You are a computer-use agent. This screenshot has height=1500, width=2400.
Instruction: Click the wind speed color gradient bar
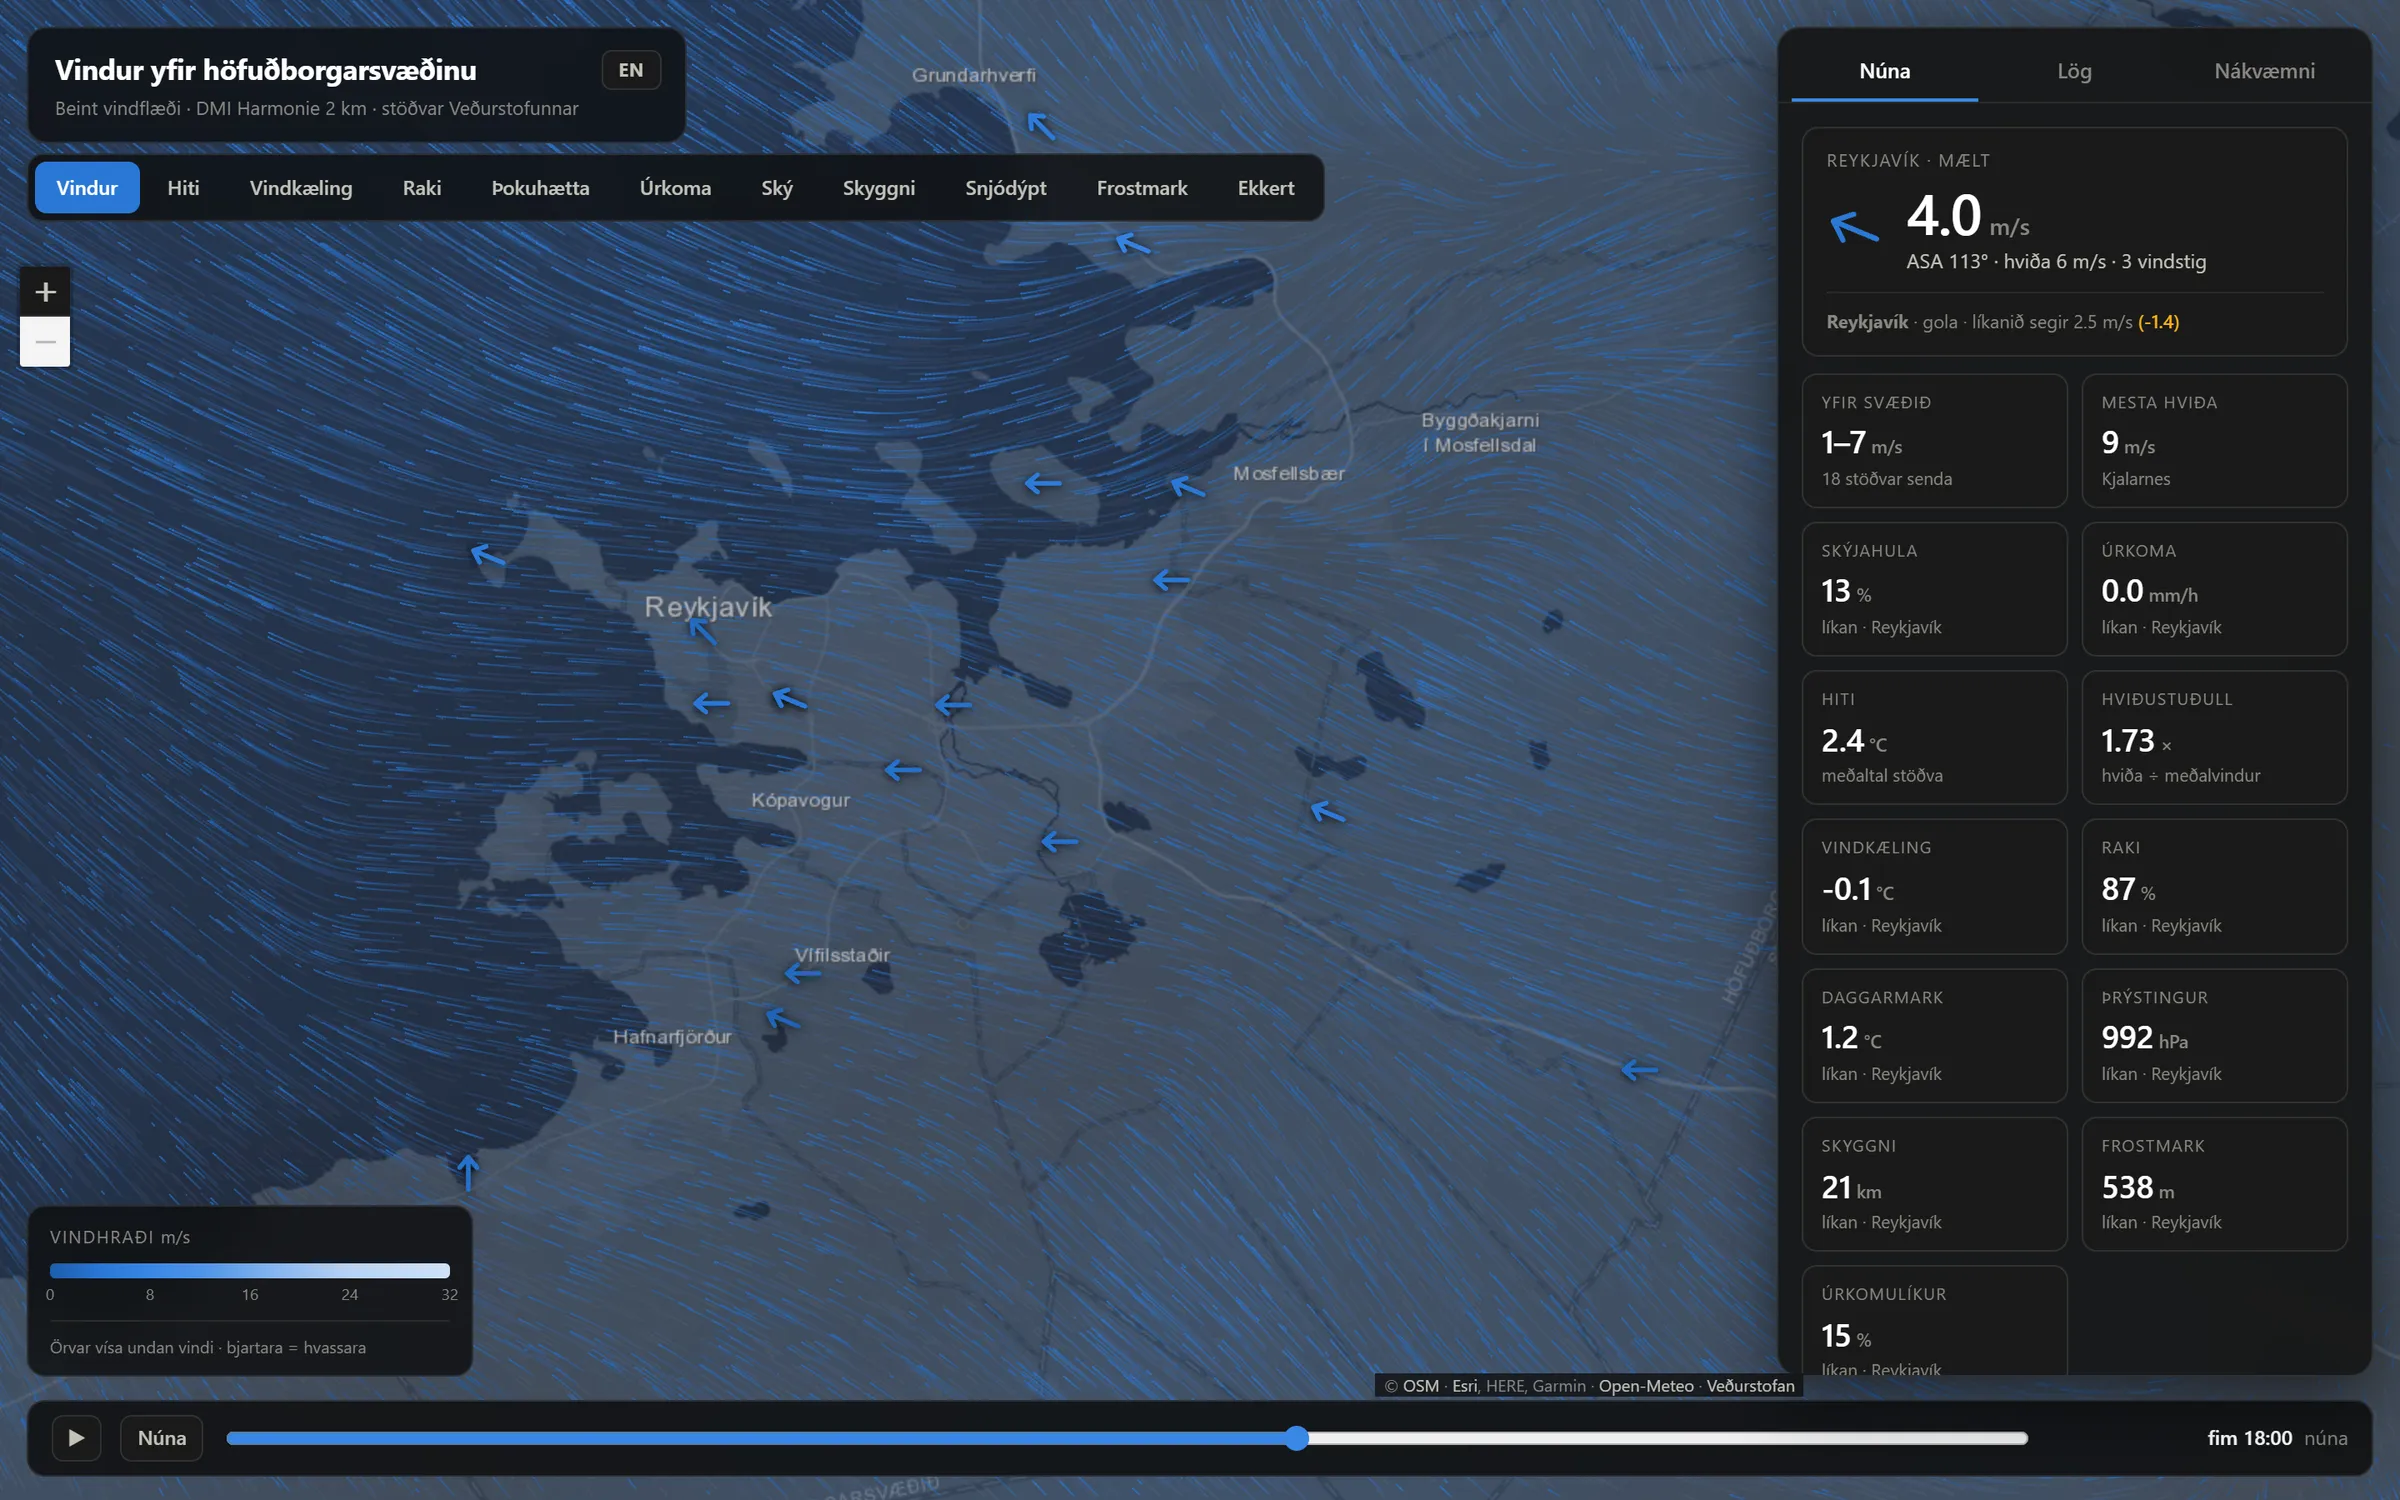[250, 1270]
